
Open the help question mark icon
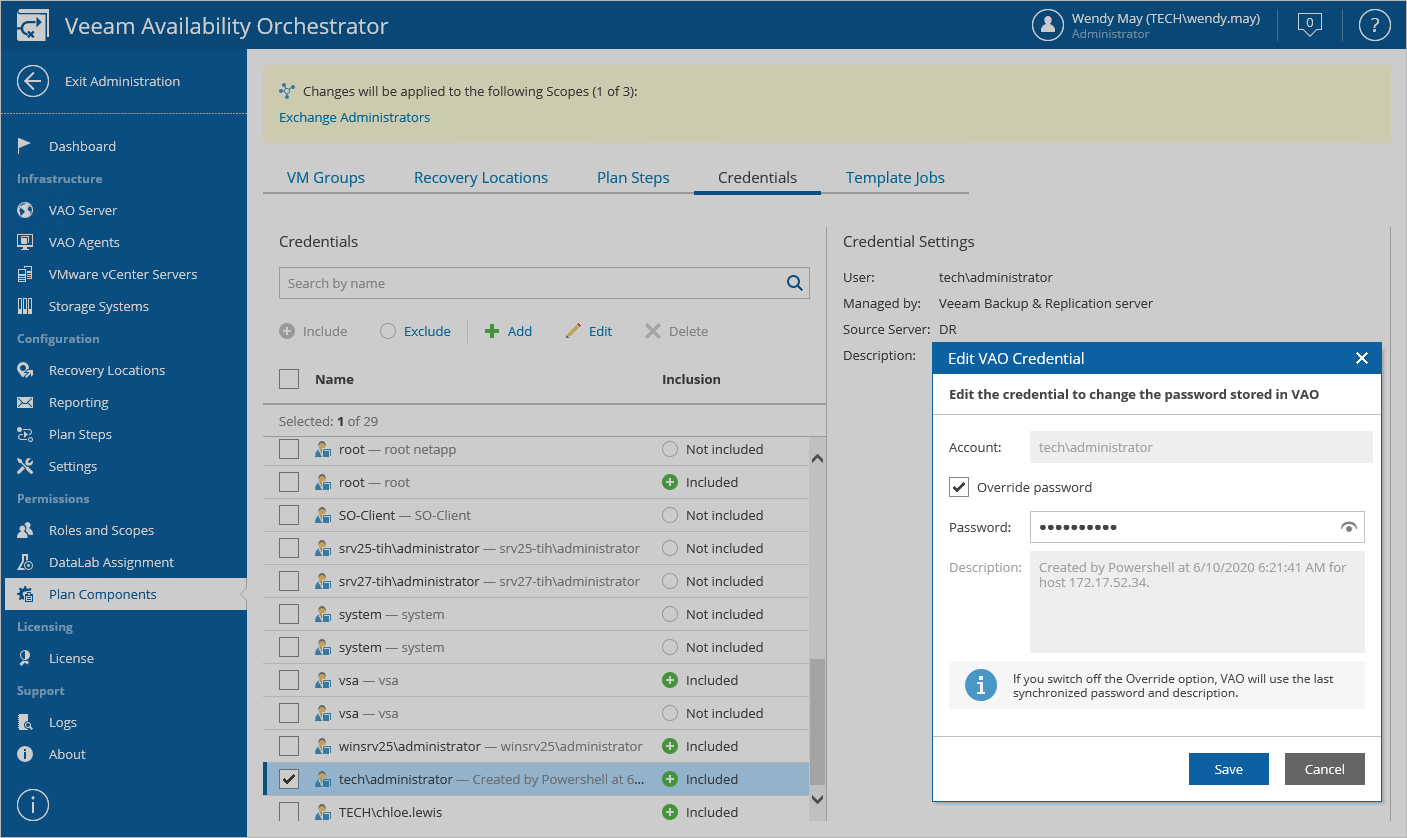point(1375,25)
